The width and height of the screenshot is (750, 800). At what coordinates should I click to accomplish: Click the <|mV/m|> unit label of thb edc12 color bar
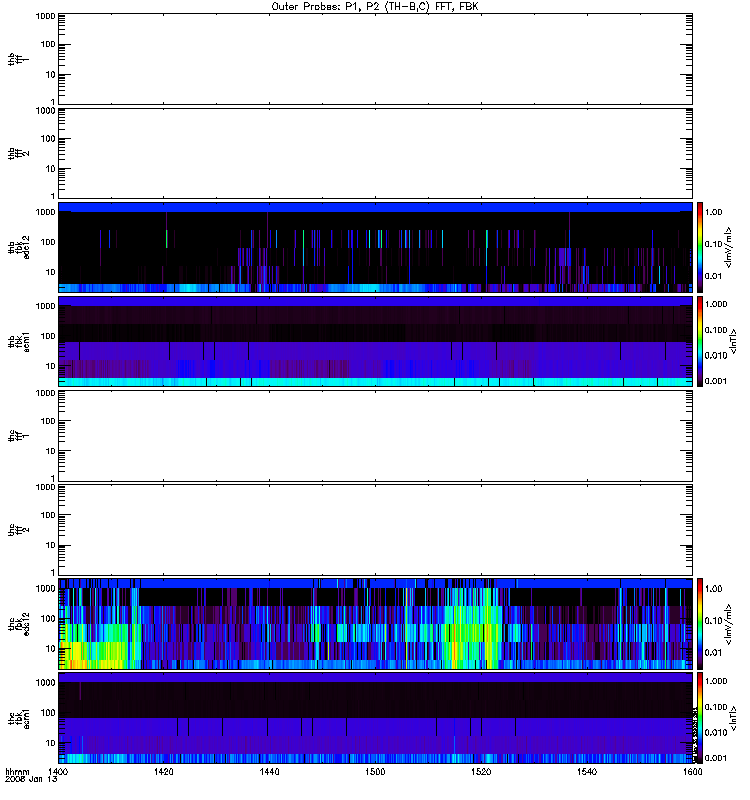729,247
